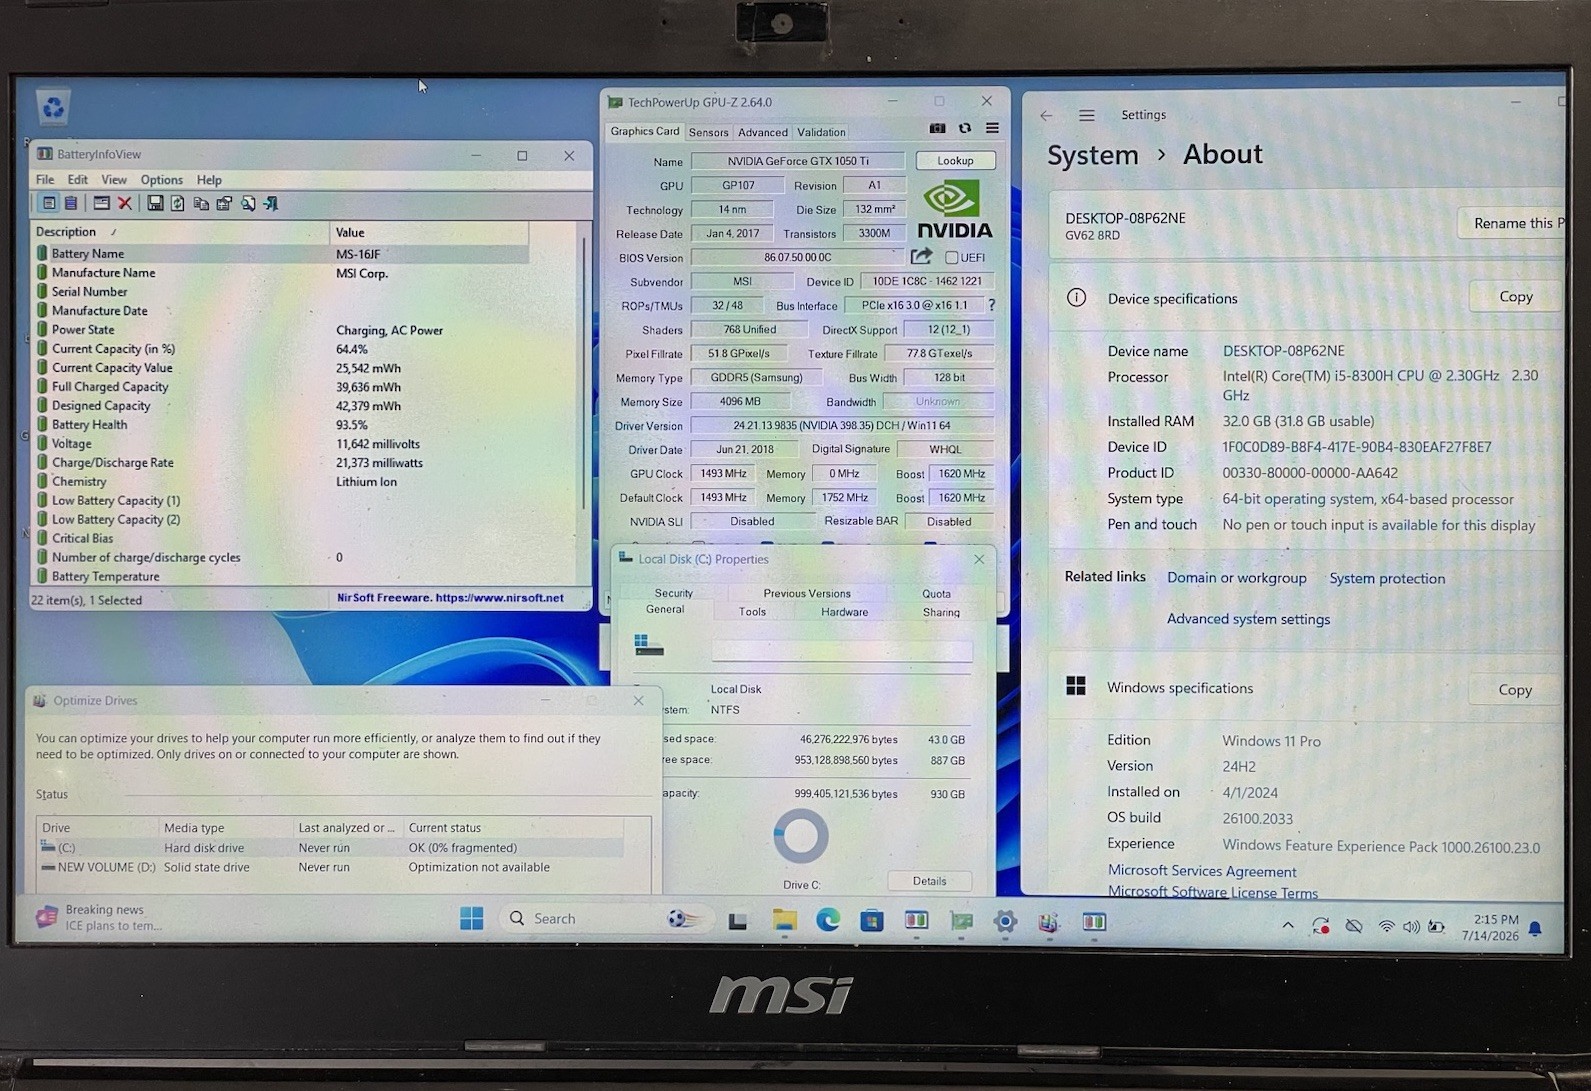Click the Task View icon on taskbar
Screen dimensions: 1591x1091
(x=738, y=921)
